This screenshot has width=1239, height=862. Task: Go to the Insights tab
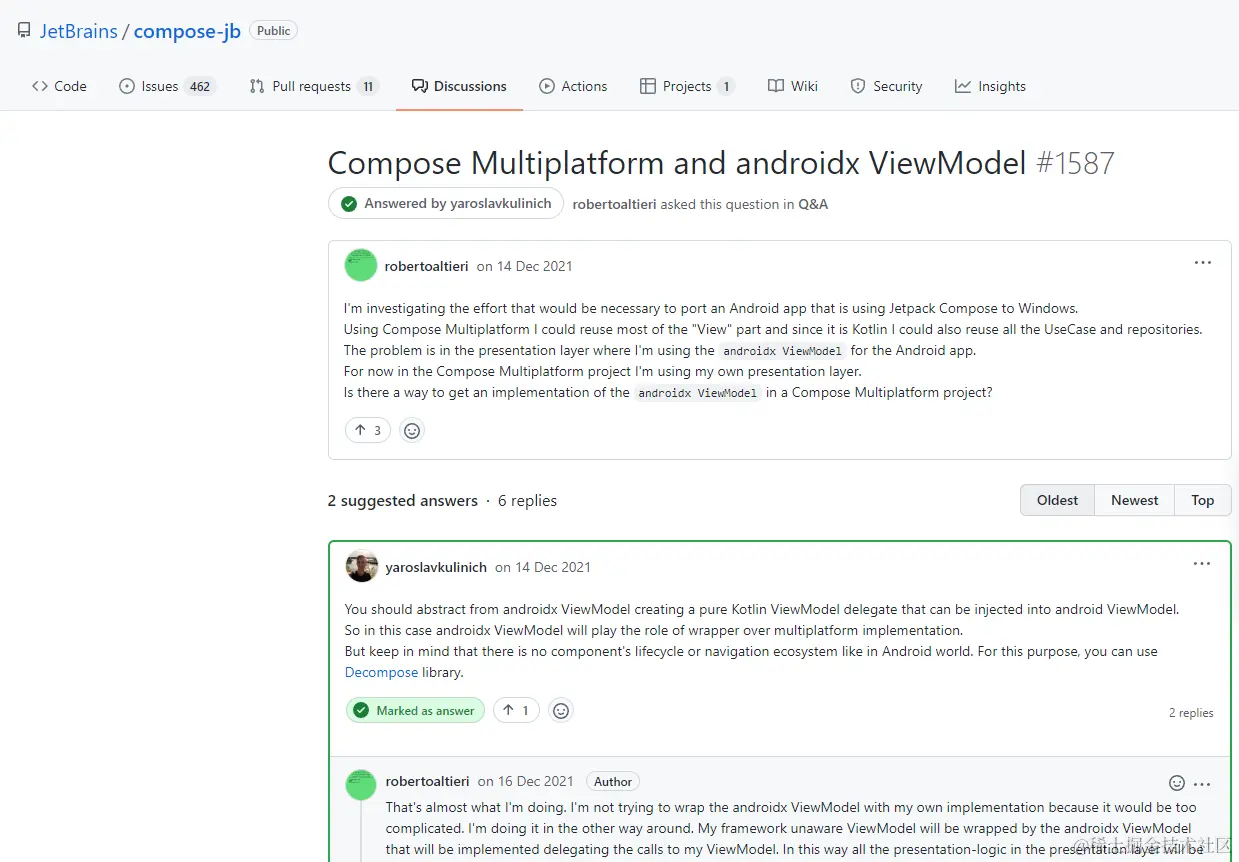click(990, 86)
